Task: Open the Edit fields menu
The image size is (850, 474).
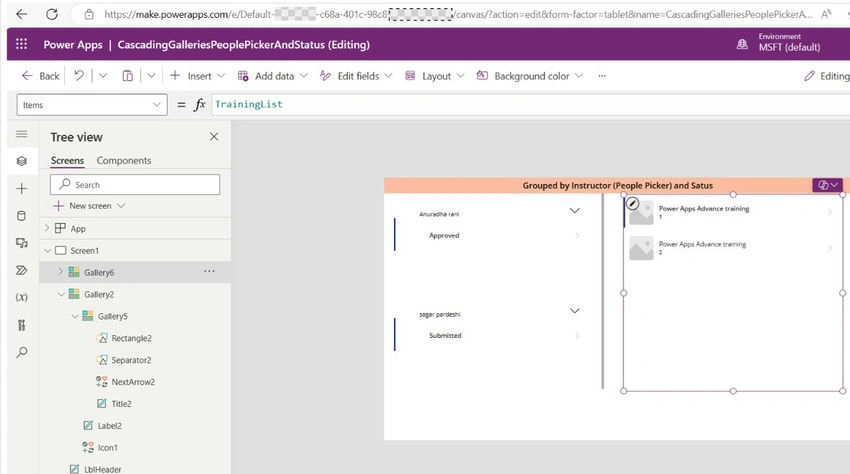Action: point(356,76)
